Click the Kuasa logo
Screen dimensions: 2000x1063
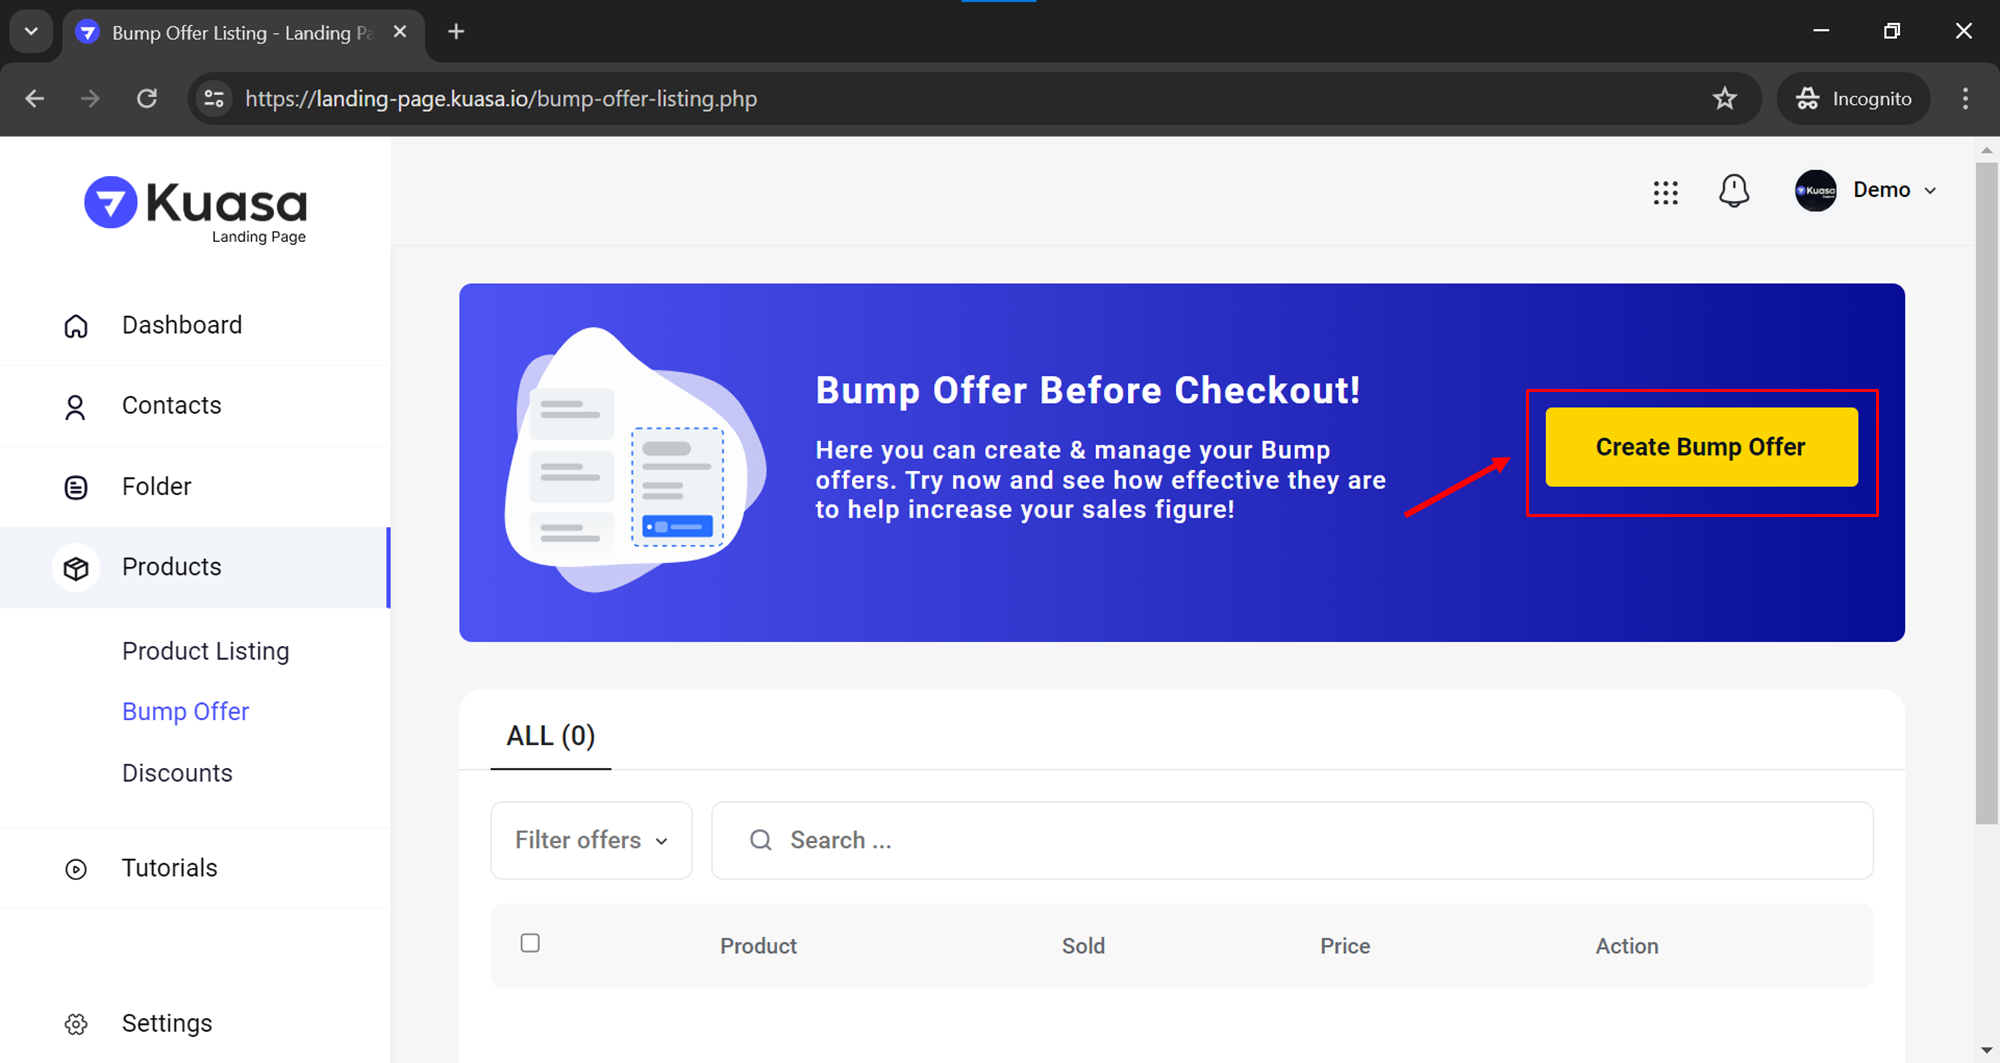(x=196, y=209)
